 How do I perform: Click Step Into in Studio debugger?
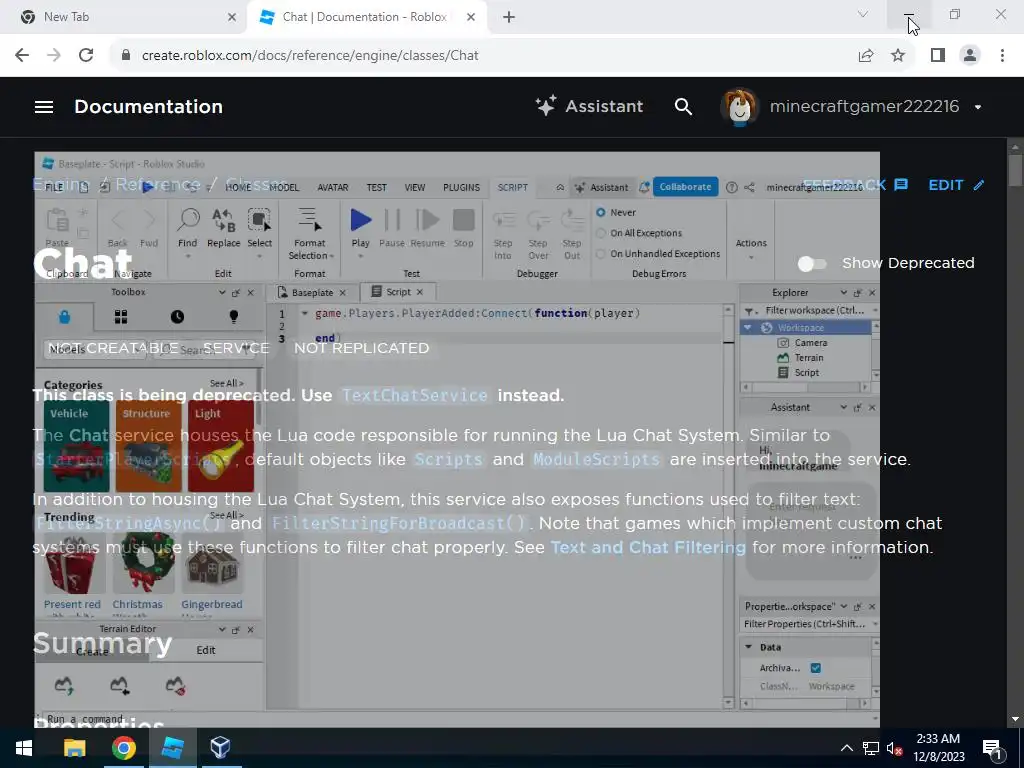pyautogui.click(x=503, y=235)
